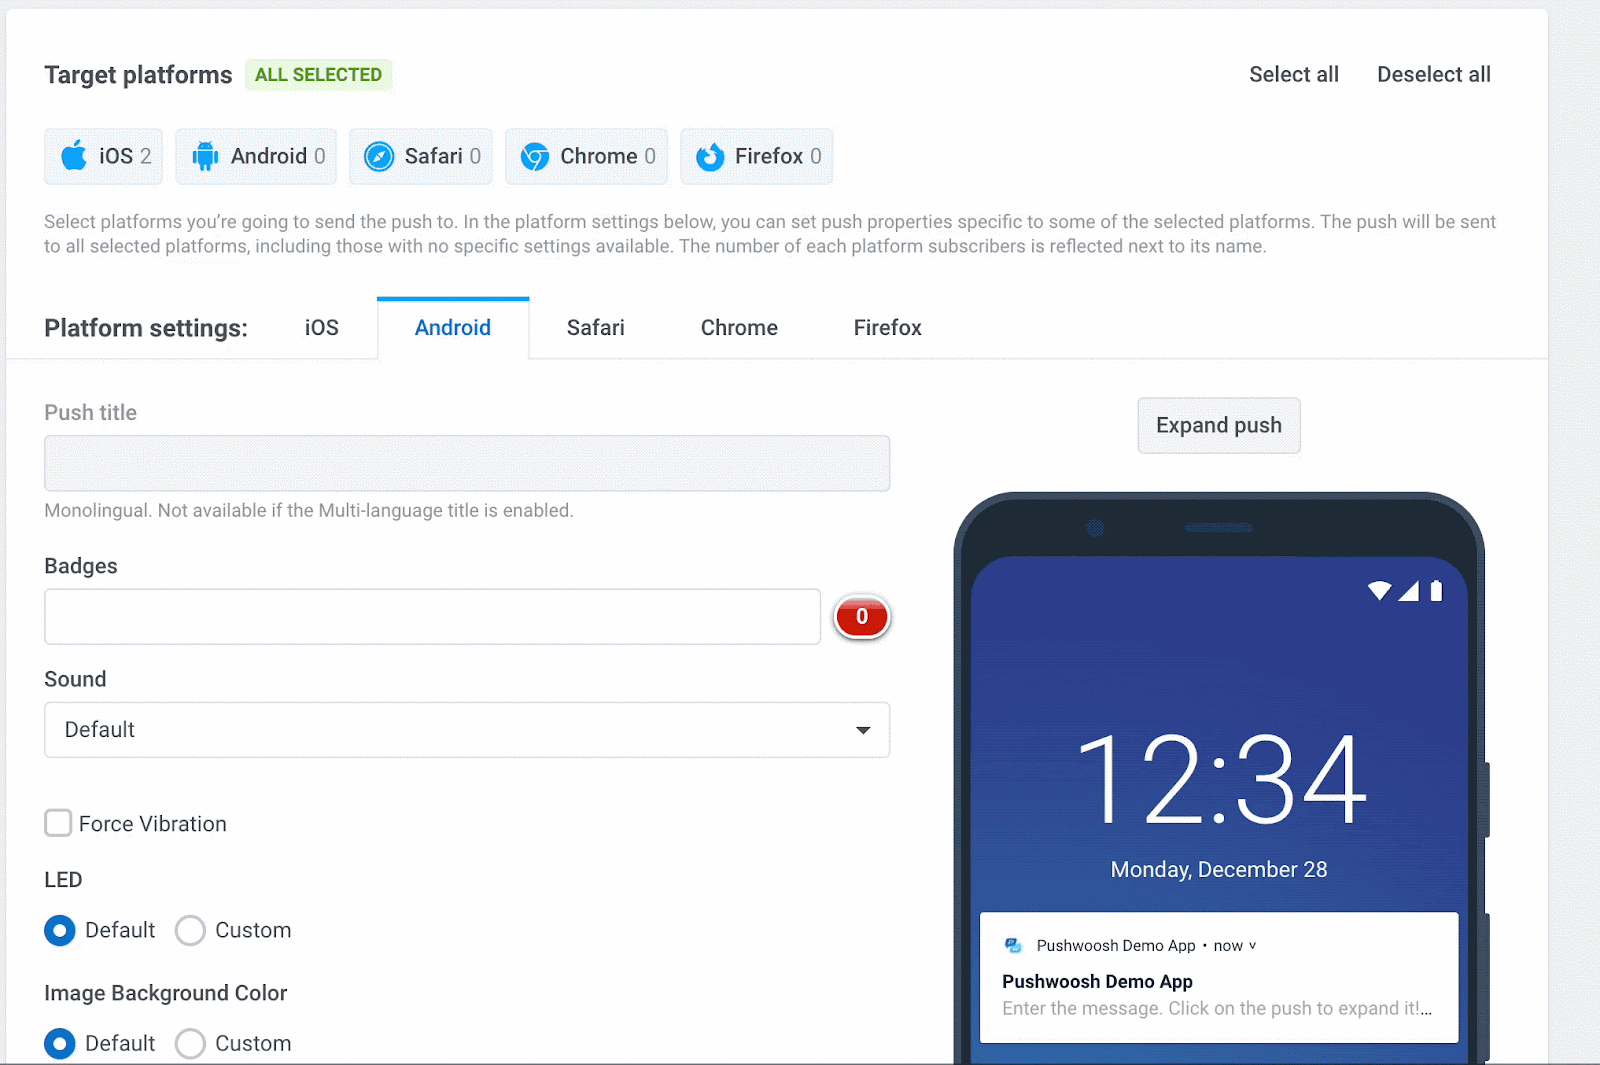Open the Sound dropdown
Viewport: 1600px width, 1065px height.
(466, 730)
